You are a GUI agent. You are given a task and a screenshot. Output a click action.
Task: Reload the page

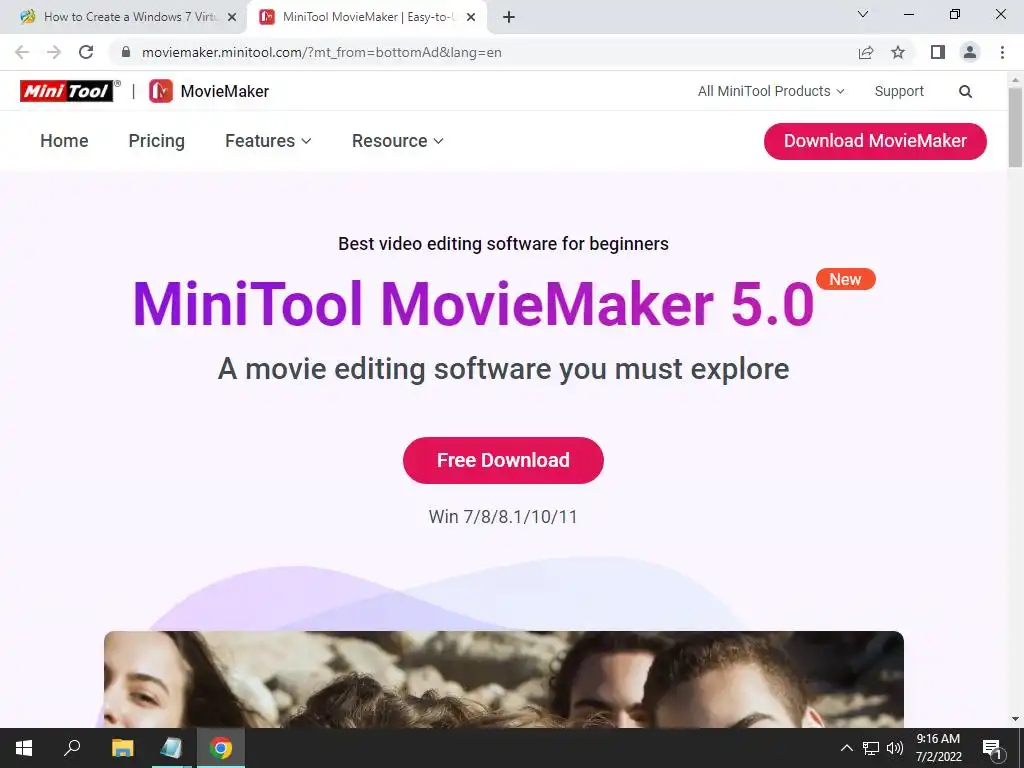click(x=86, y=52)
